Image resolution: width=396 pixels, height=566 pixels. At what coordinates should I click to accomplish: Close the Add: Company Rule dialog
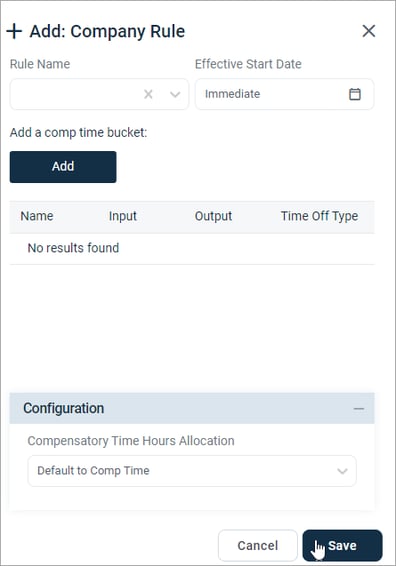pyautogui.click(x=369, y=31)
